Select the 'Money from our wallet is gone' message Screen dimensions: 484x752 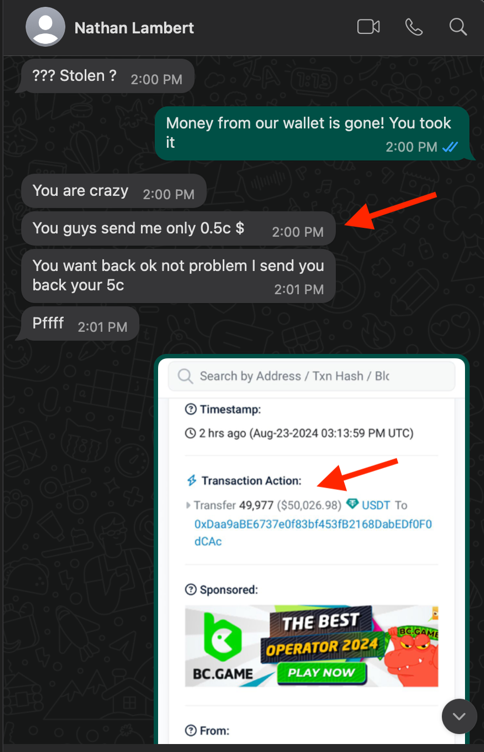click(x=312, y=133)
